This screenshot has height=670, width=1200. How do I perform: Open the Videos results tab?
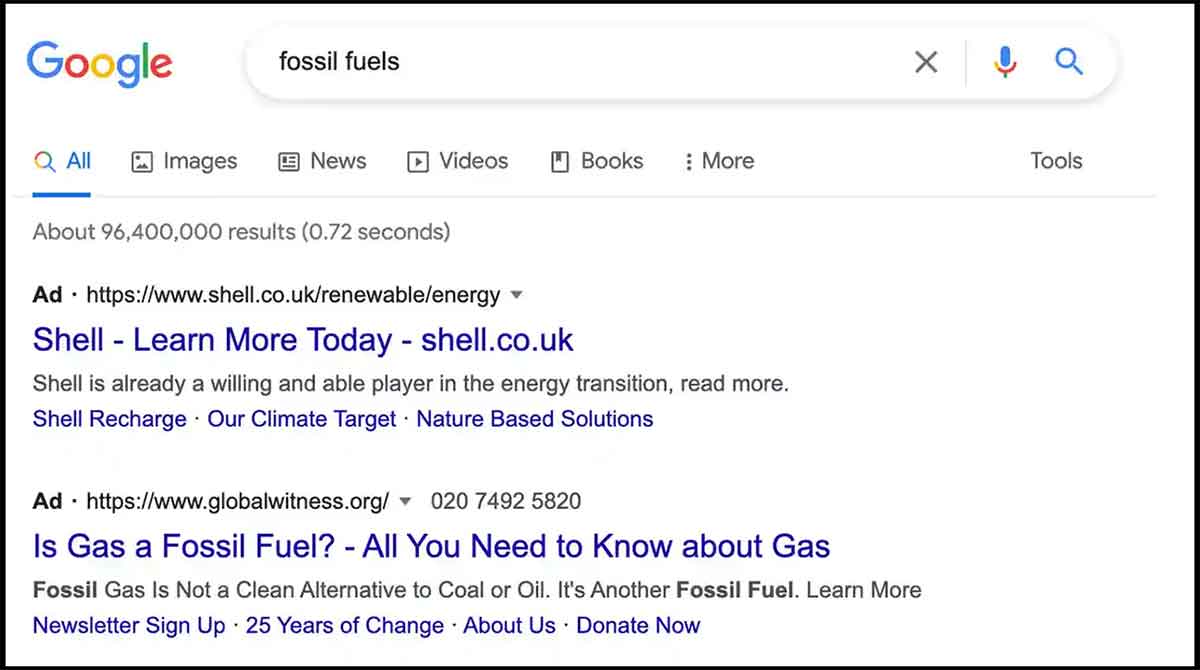pyautogui.click(x=458, y=161)
